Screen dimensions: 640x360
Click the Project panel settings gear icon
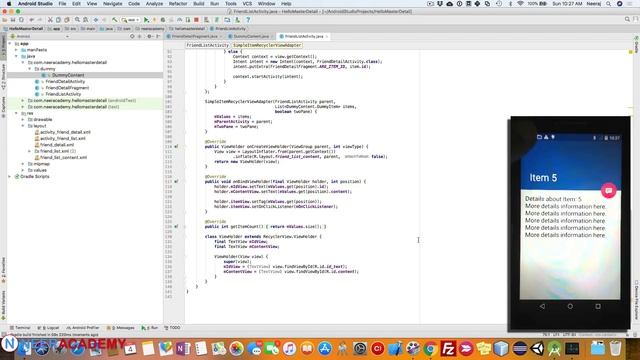[x=149, y=36]
